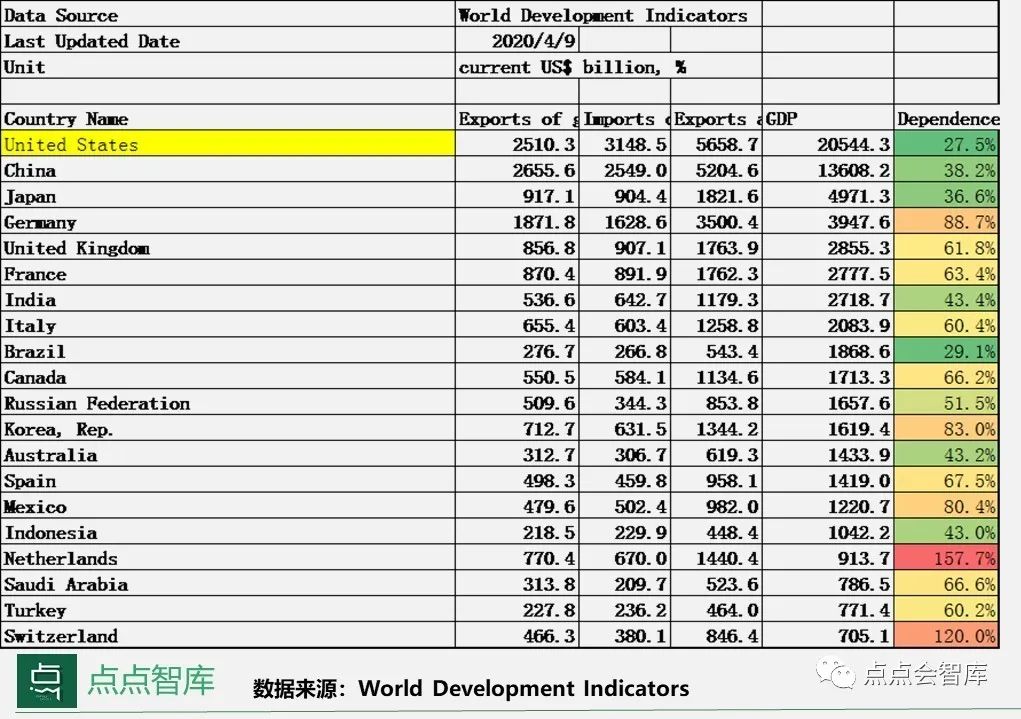Click the red 157.7% dependence cell
The height and width of the screenshot is (719, 1021).
[x=945, y=559]
